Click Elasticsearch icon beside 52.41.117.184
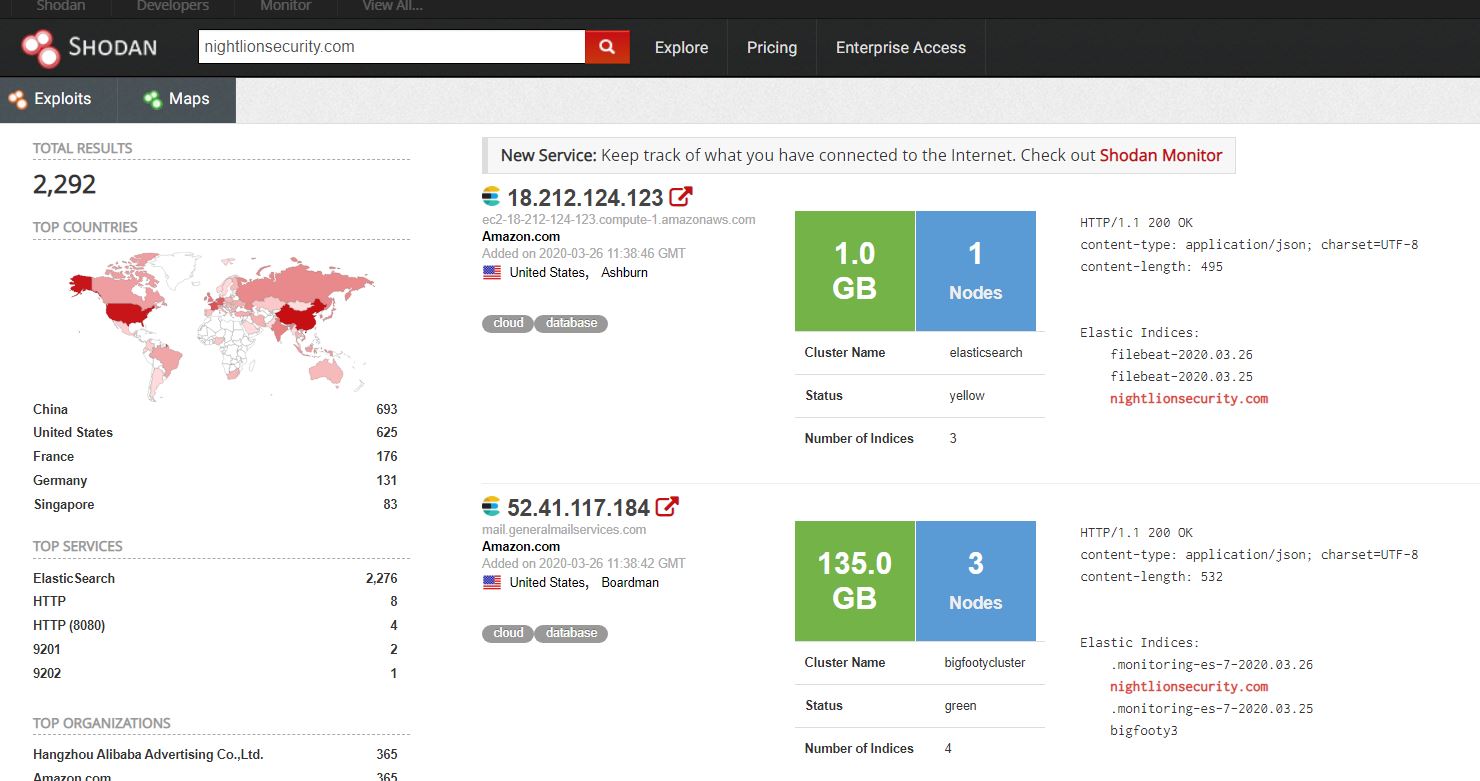The width and height of the screenshot is (1480, 781). pyautogui.click(x=491, y=507)
